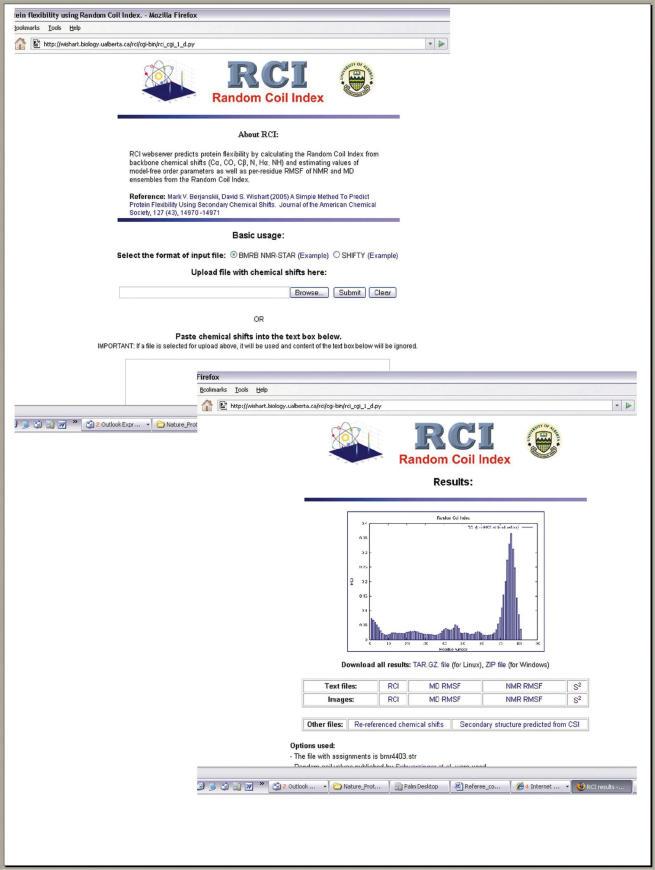This screenshot has width=655, height=870.
Task: Expand the lower address bar URL dropdown
Action: [616, 405]
